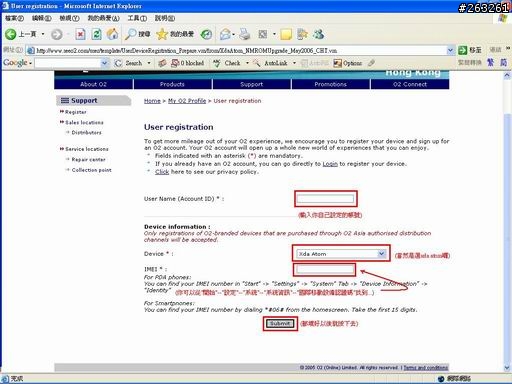Open the Search magnifier toolbar button
The width and height of the screenshot is (512, 384).
137,34
